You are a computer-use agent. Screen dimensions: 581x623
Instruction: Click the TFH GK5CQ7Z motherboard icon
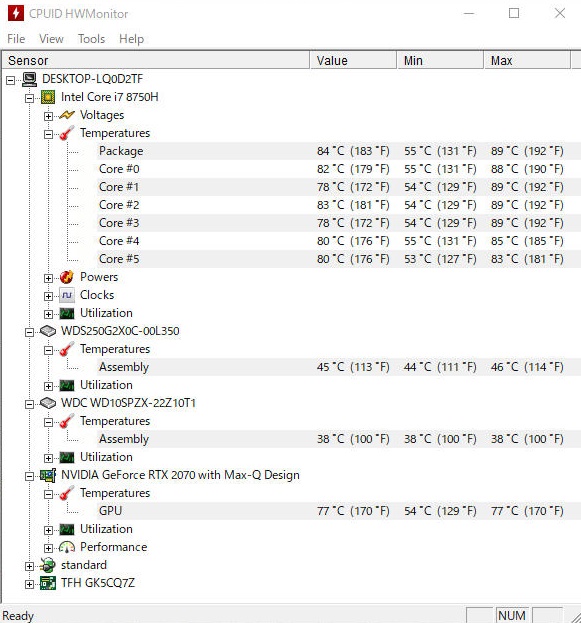[x=48, y=583]
